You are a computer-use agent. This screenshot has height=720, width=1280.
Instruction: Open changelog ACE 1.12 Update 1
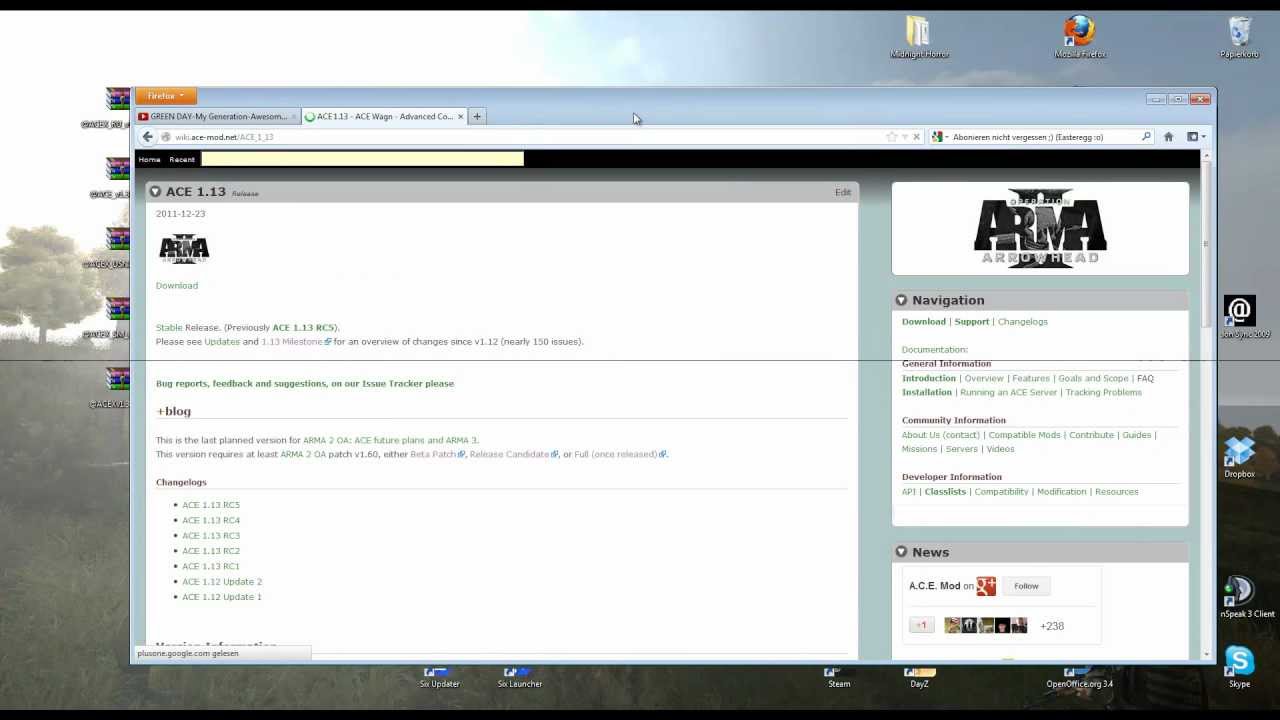point(222,597)
